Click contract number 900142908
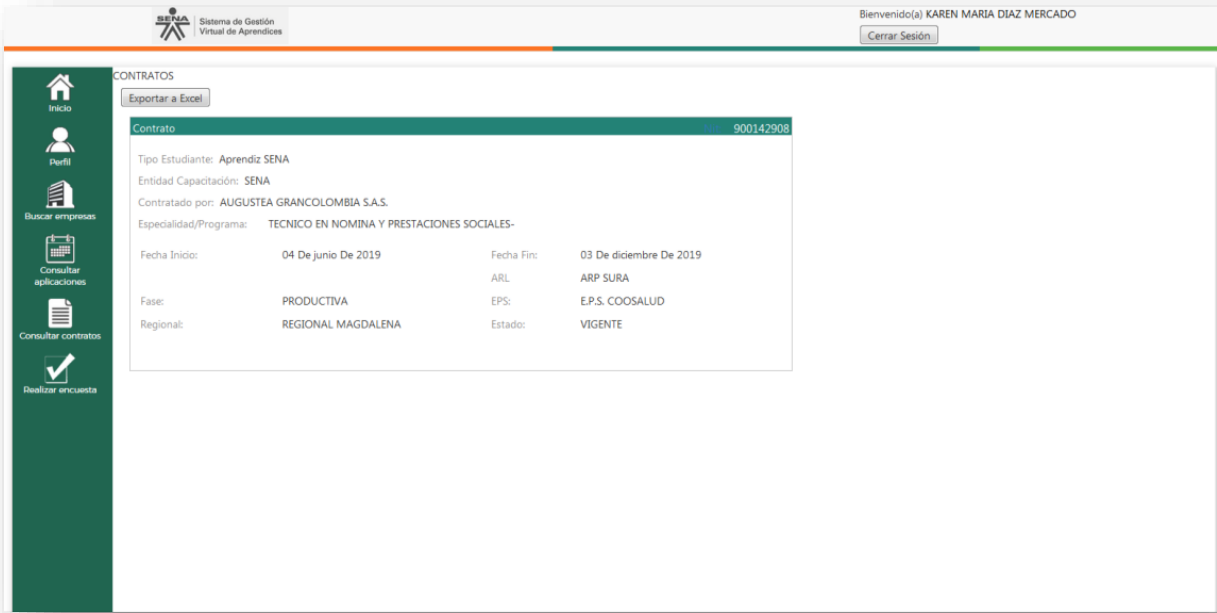 tap(761, 128)
